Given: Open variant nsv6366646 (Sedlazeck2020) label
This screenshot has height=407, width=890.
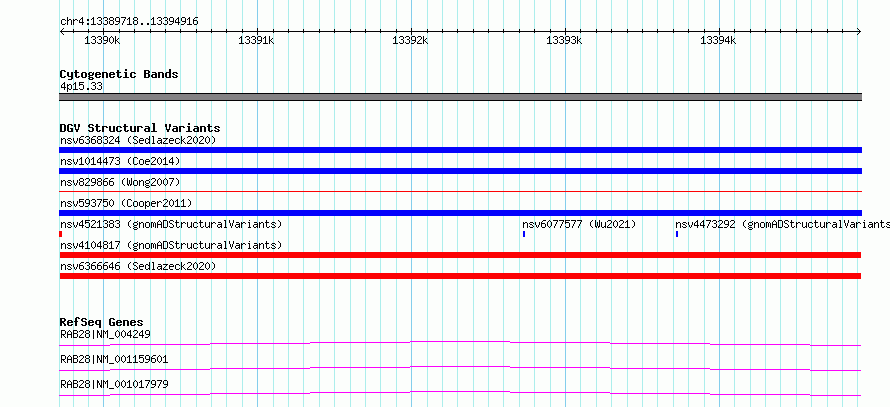Looking at the screenshot, I should (138, 266).
